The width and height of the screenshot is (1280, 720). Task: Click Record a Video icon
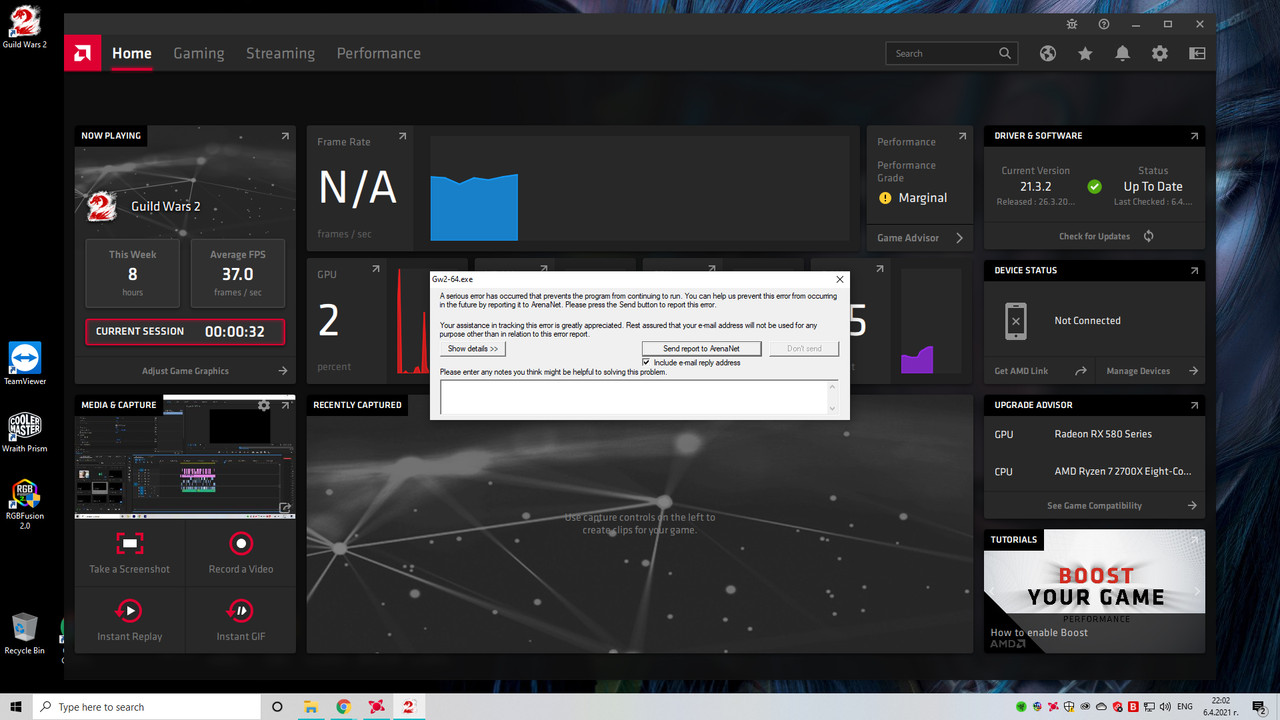point(240,544)
